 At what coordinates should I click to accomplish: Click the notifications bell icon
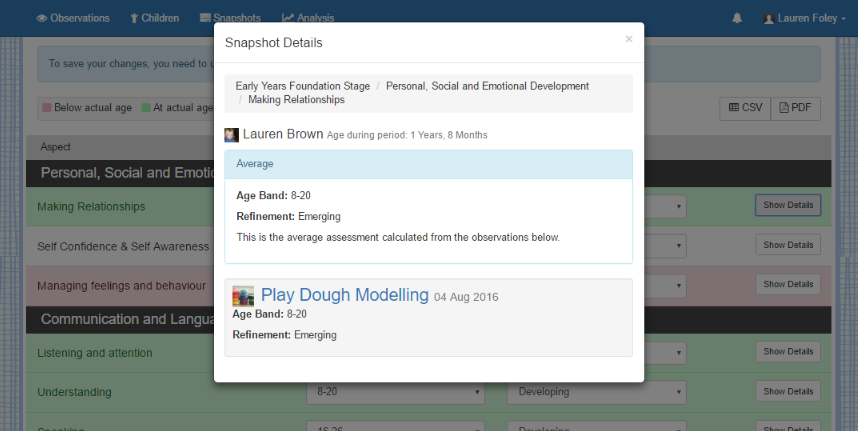737,18
